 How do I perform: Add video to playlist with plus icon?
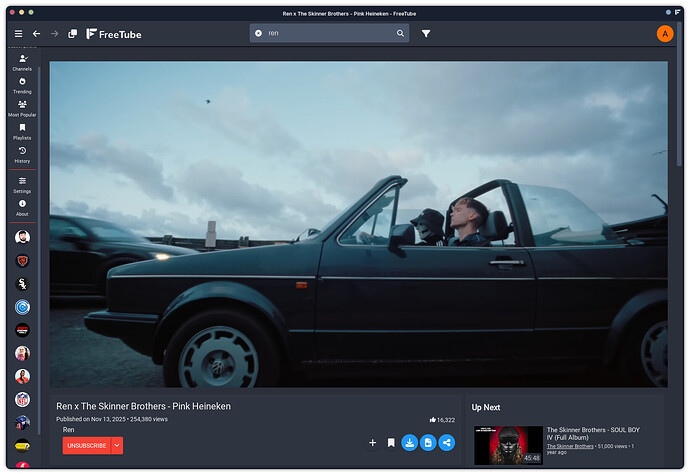click(x=372, y=442)
